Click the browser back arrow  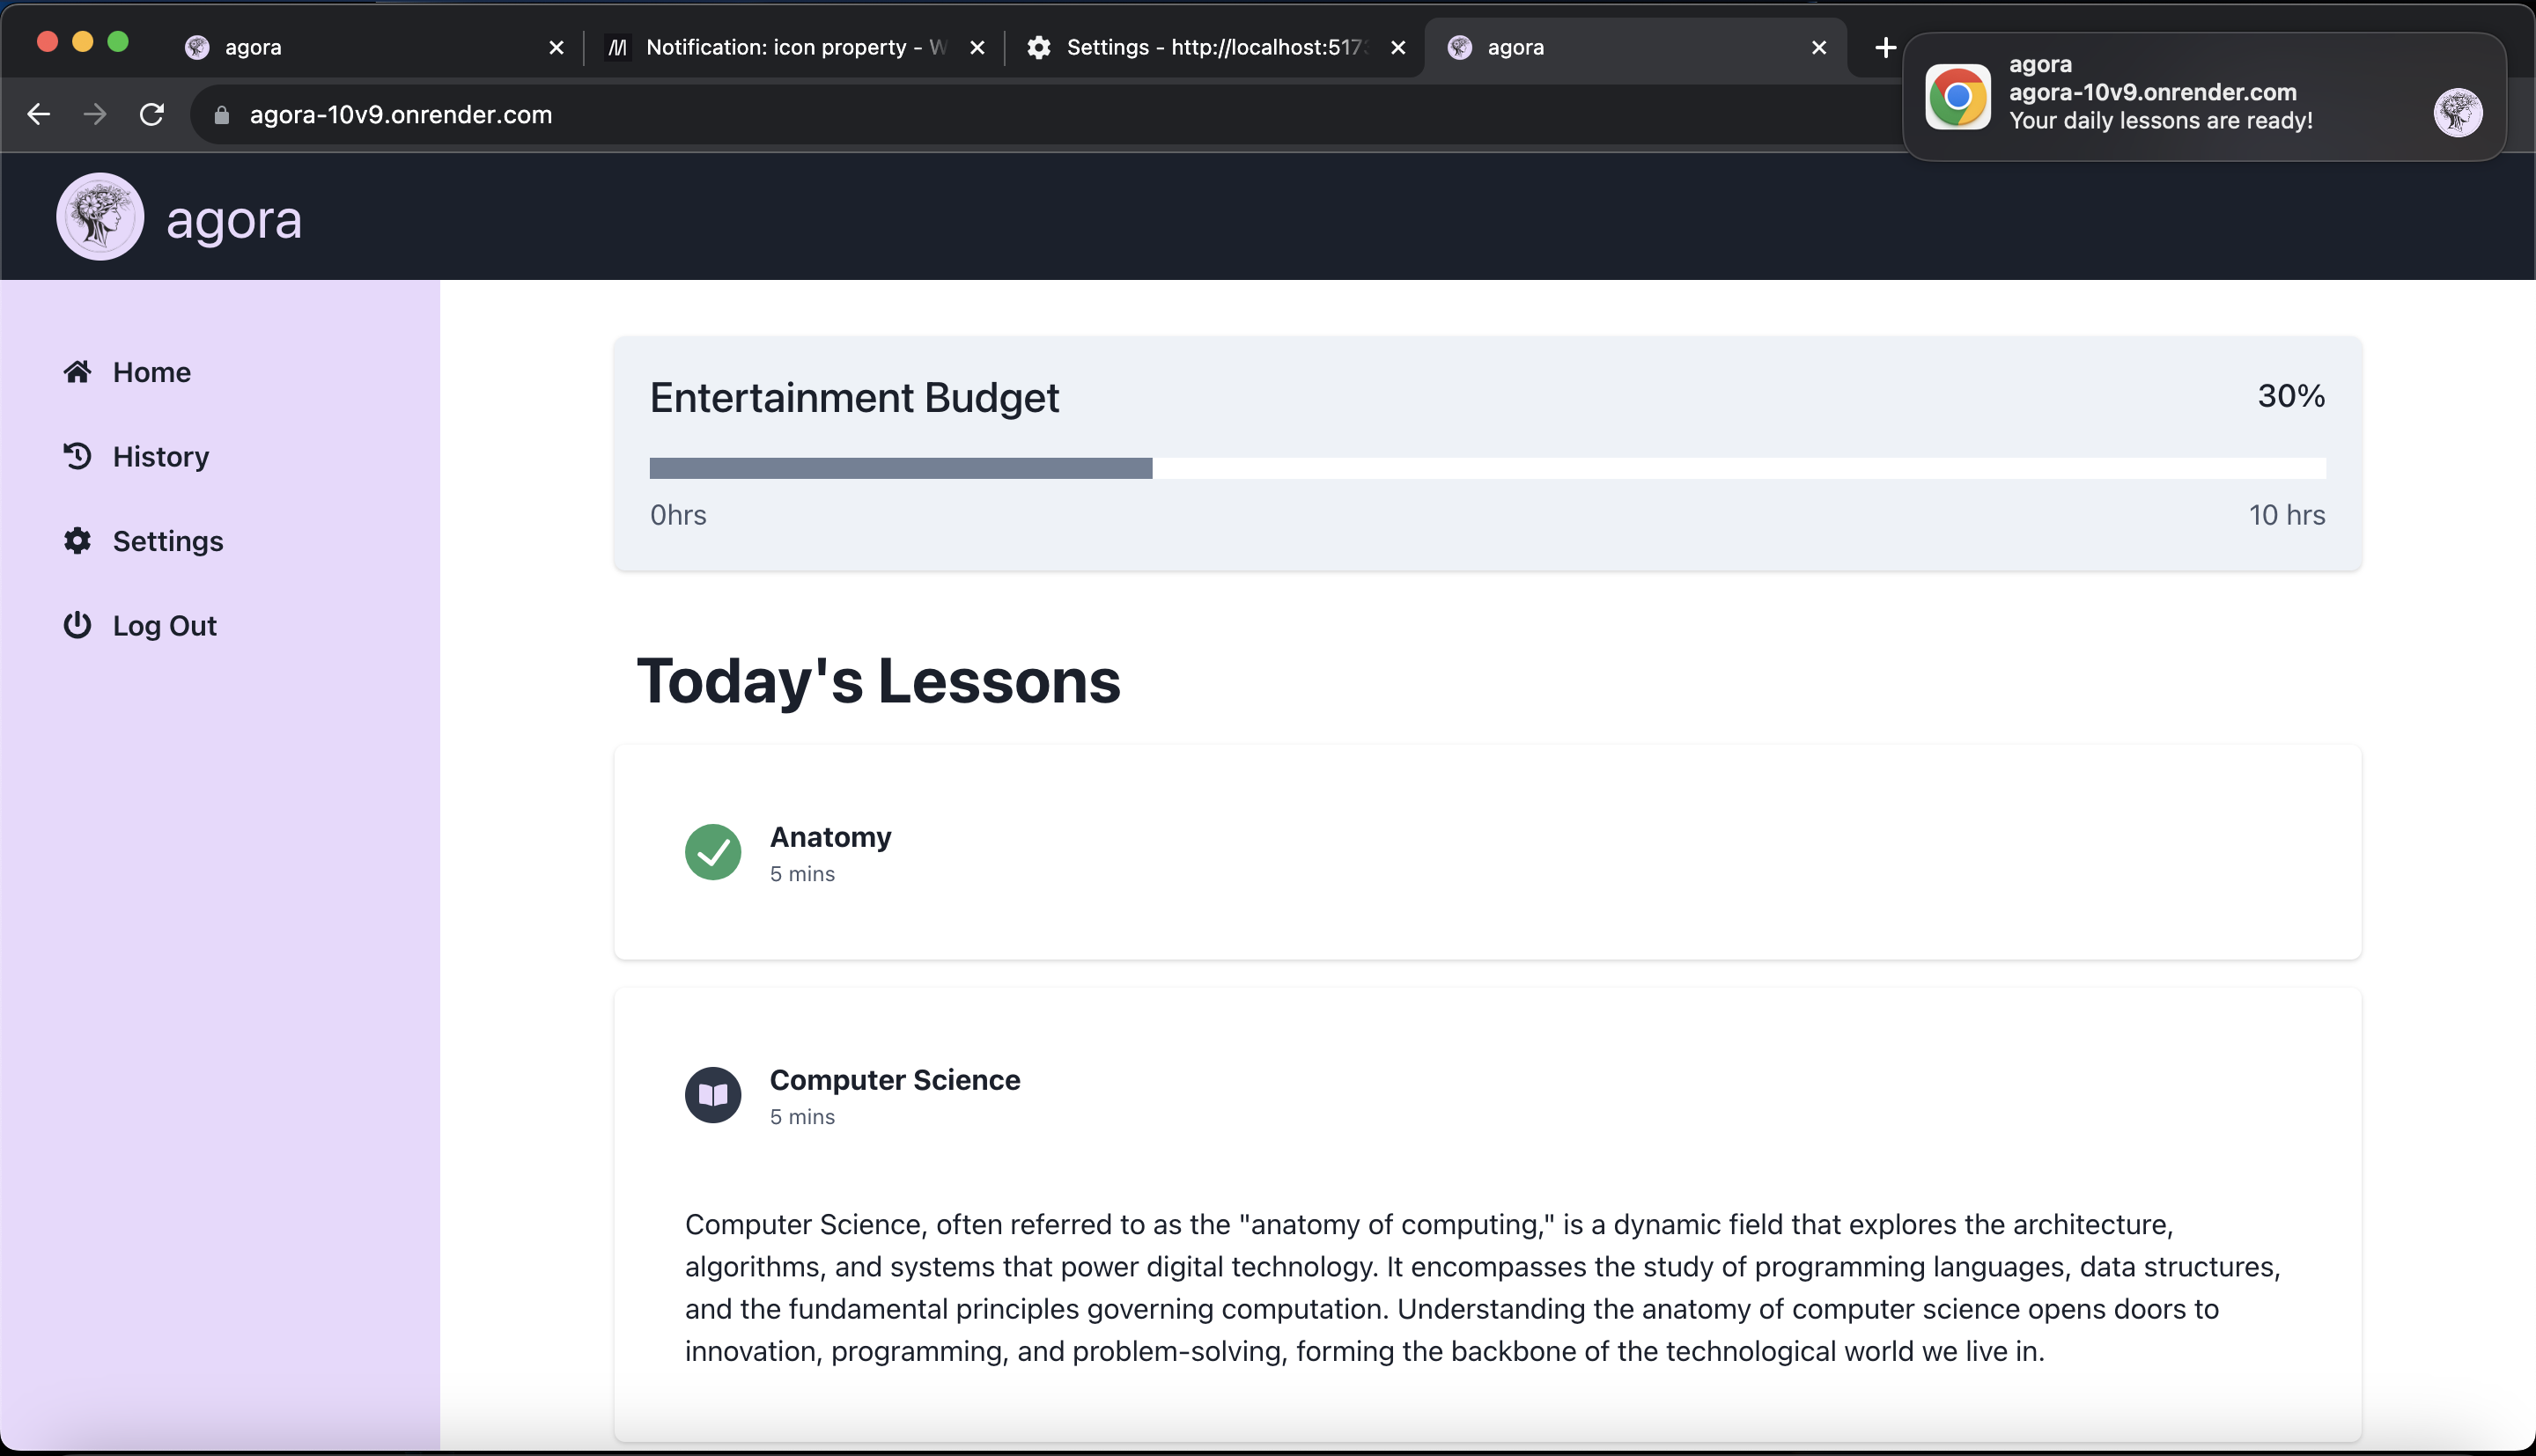click(x=38, y=115)
